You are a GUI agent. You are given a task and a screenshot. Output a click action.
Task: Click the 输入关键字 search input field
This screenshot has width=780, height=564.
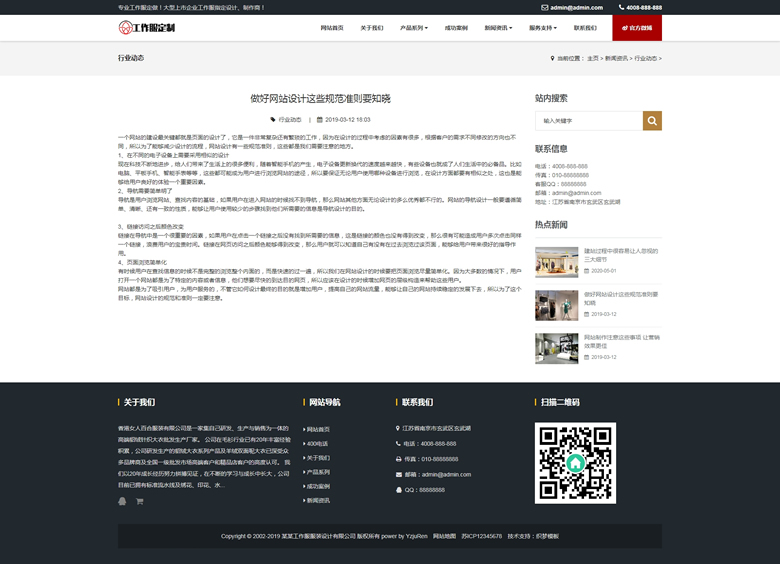pyautogui.click(x=588, y=120)
